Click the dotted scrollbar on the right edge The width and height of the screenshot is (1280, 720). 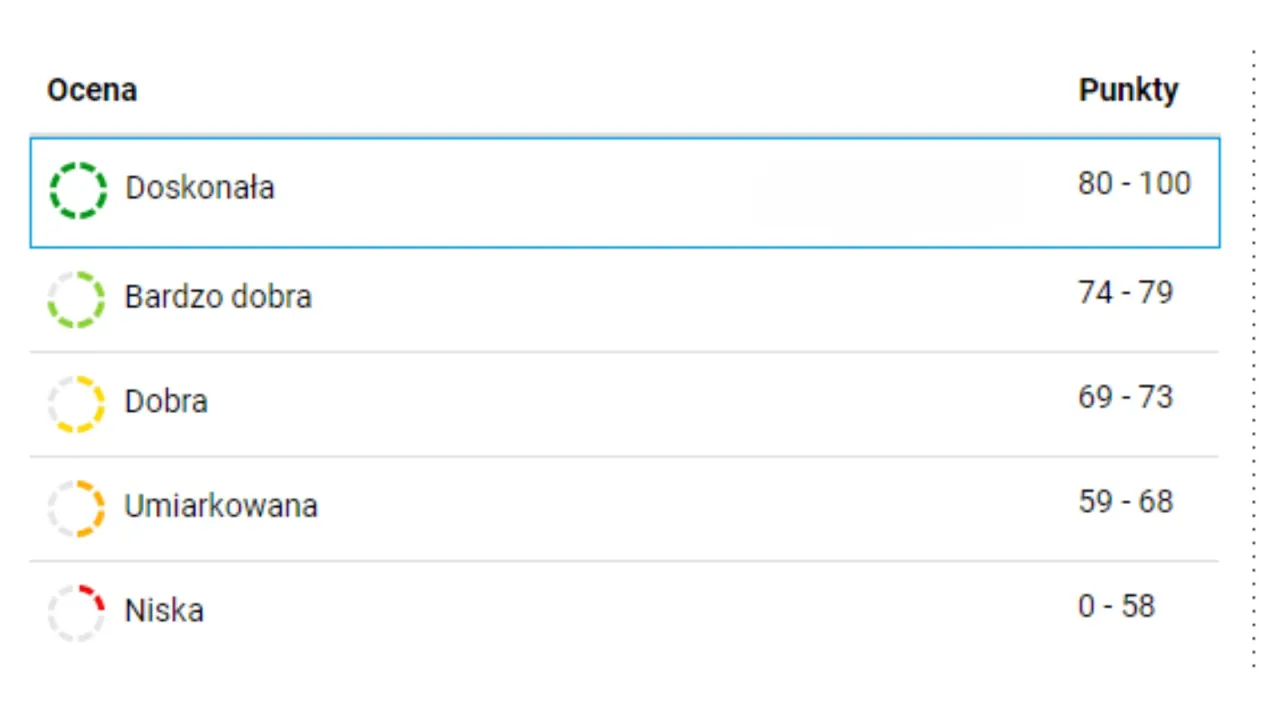click(x=1255, y=360)
